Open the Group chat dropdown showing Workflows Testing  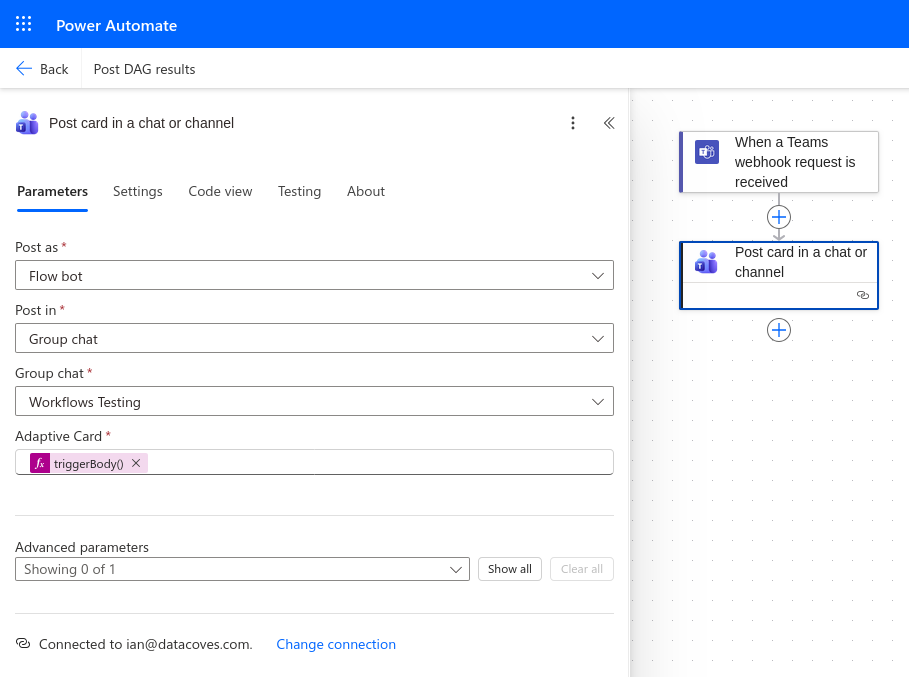tap(314, 402)
